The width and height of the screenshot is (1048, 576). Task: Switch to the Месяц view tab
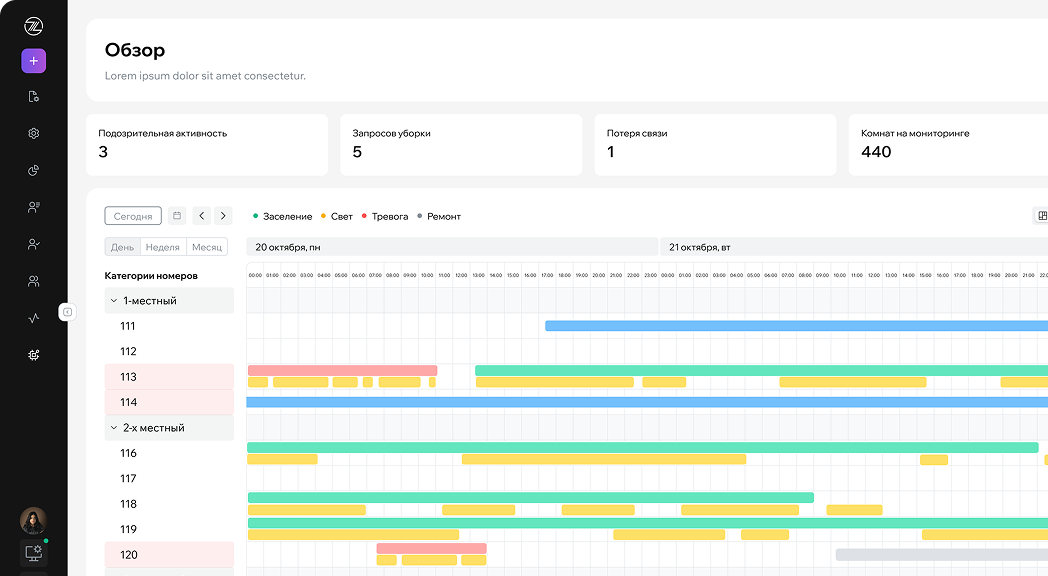(207, 247)
